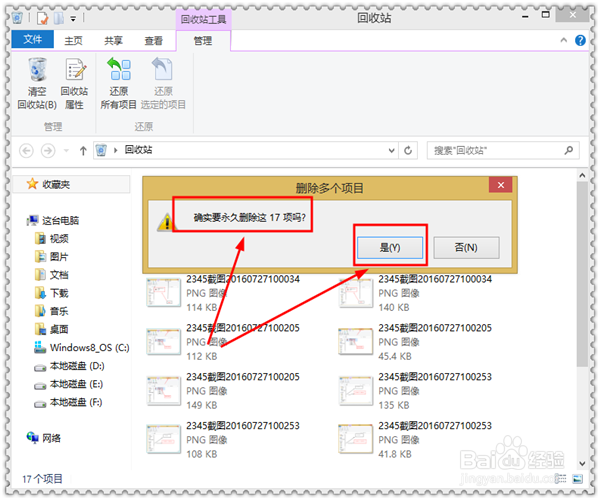600x500 pixels.
Task: Open the Documents (文档) folder
Action: click(x=51, y=275)
